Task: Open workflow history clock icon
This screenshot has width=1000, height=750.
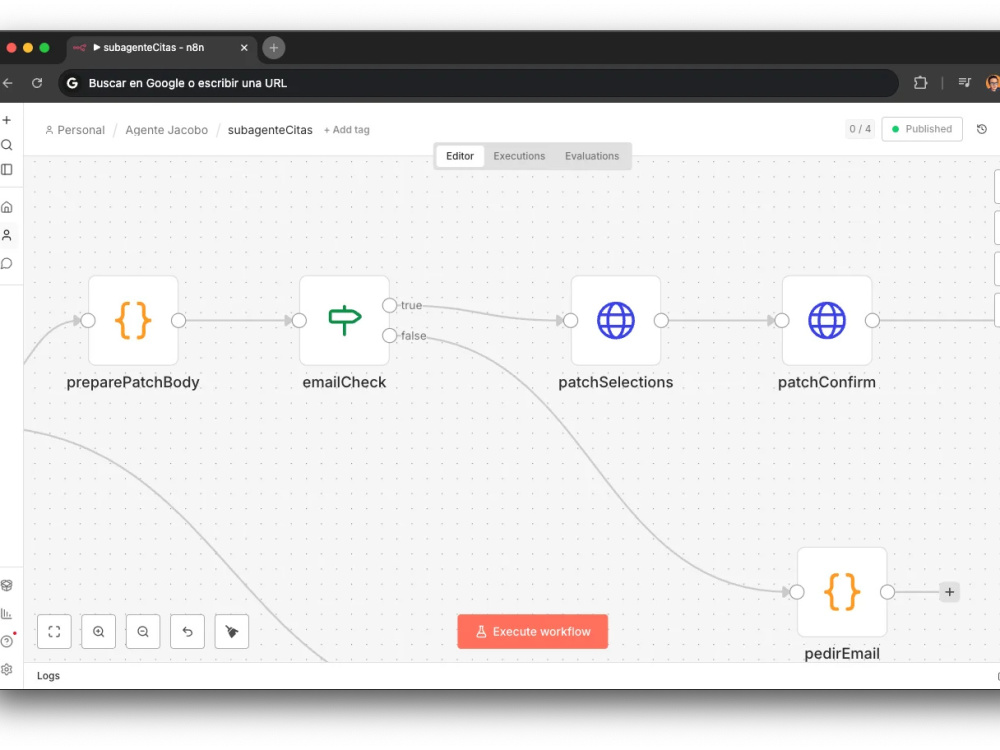Action: pos(982,129)
